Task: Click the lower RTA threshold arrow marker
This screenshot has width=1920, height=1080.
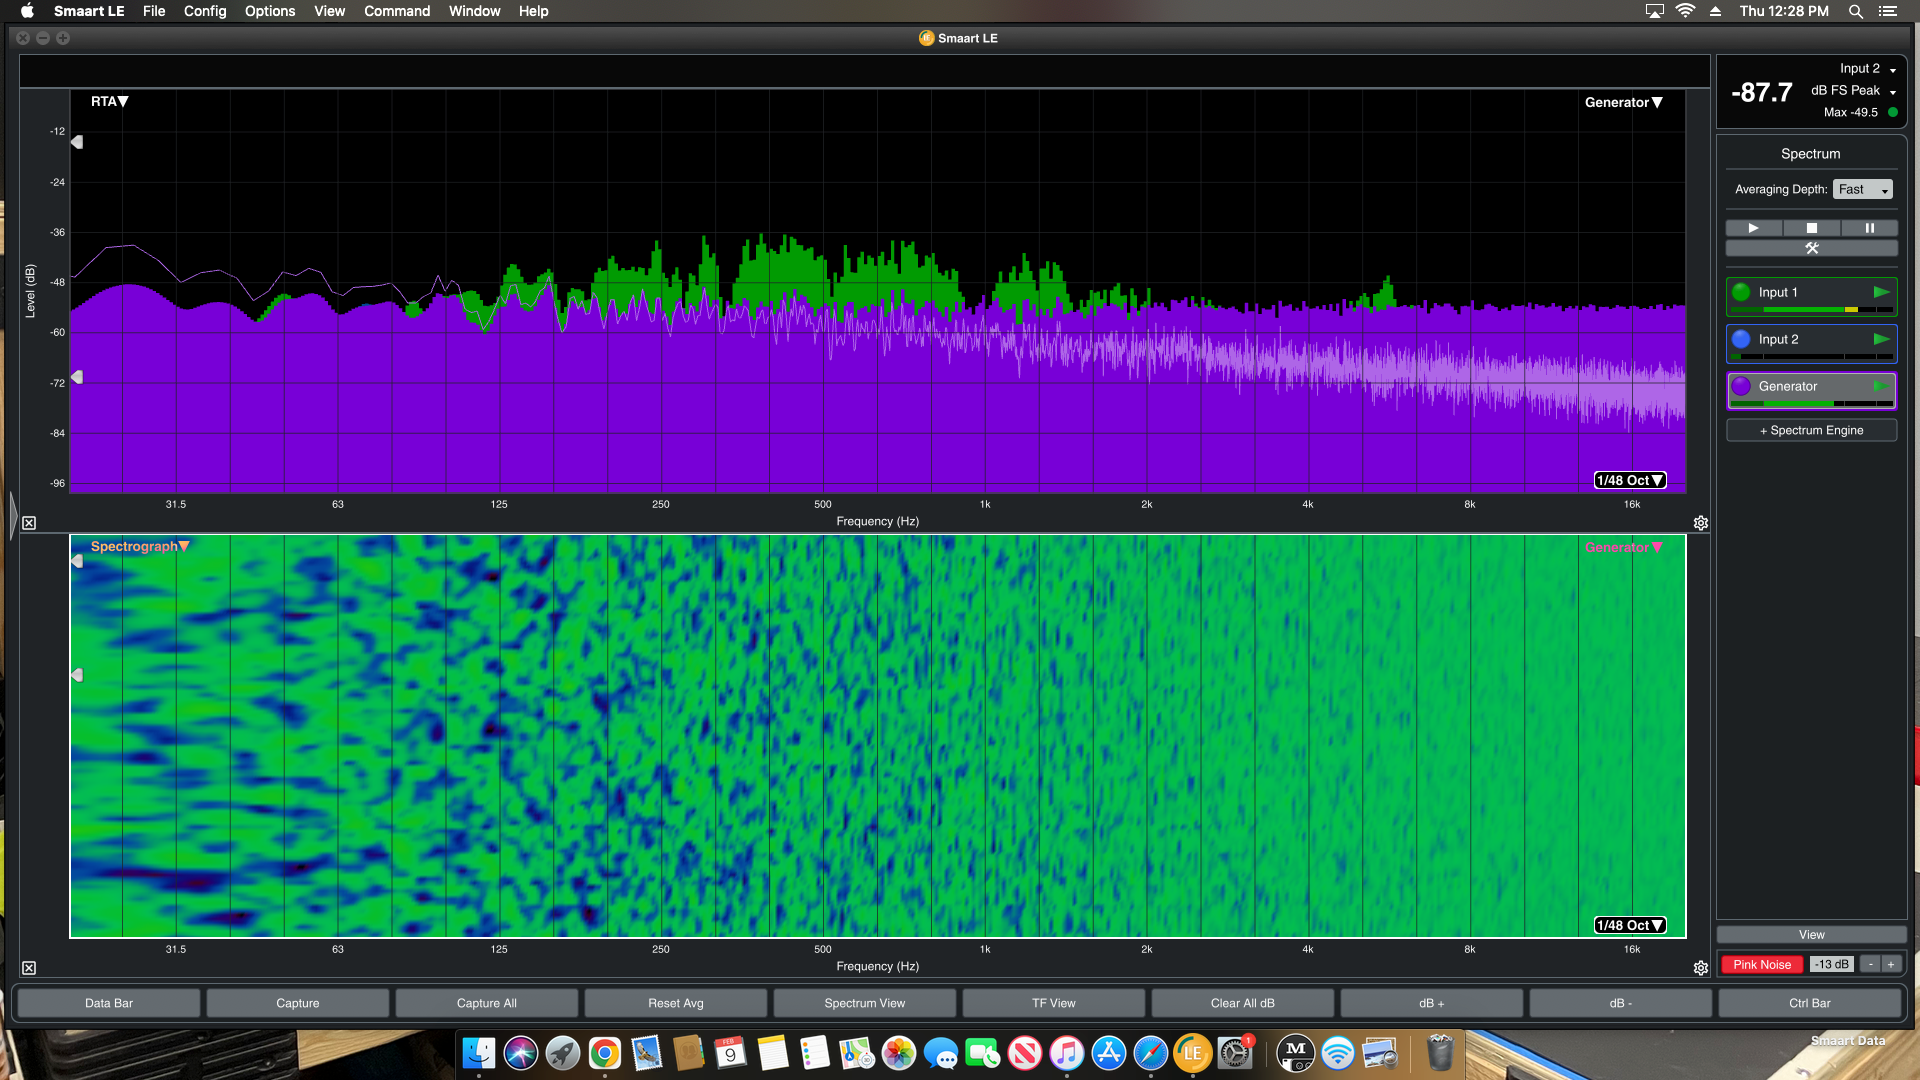Action: (77, 377)
